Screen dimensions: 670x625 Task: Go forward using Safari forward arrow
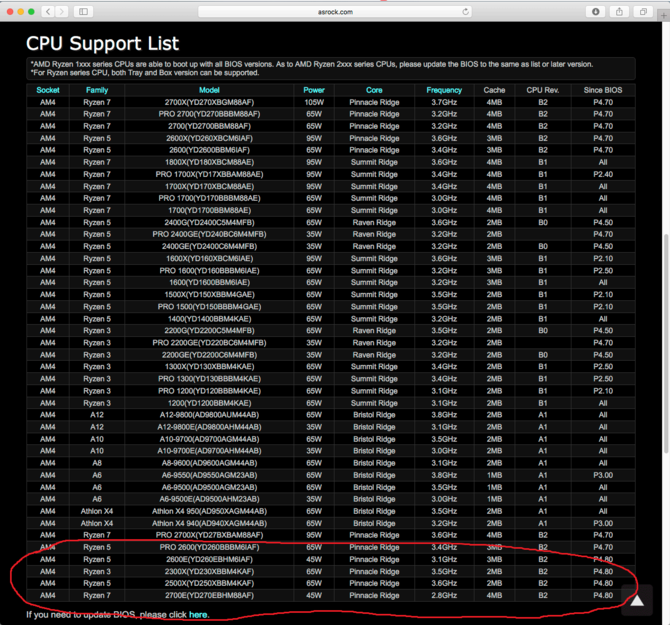coord(62,12)
